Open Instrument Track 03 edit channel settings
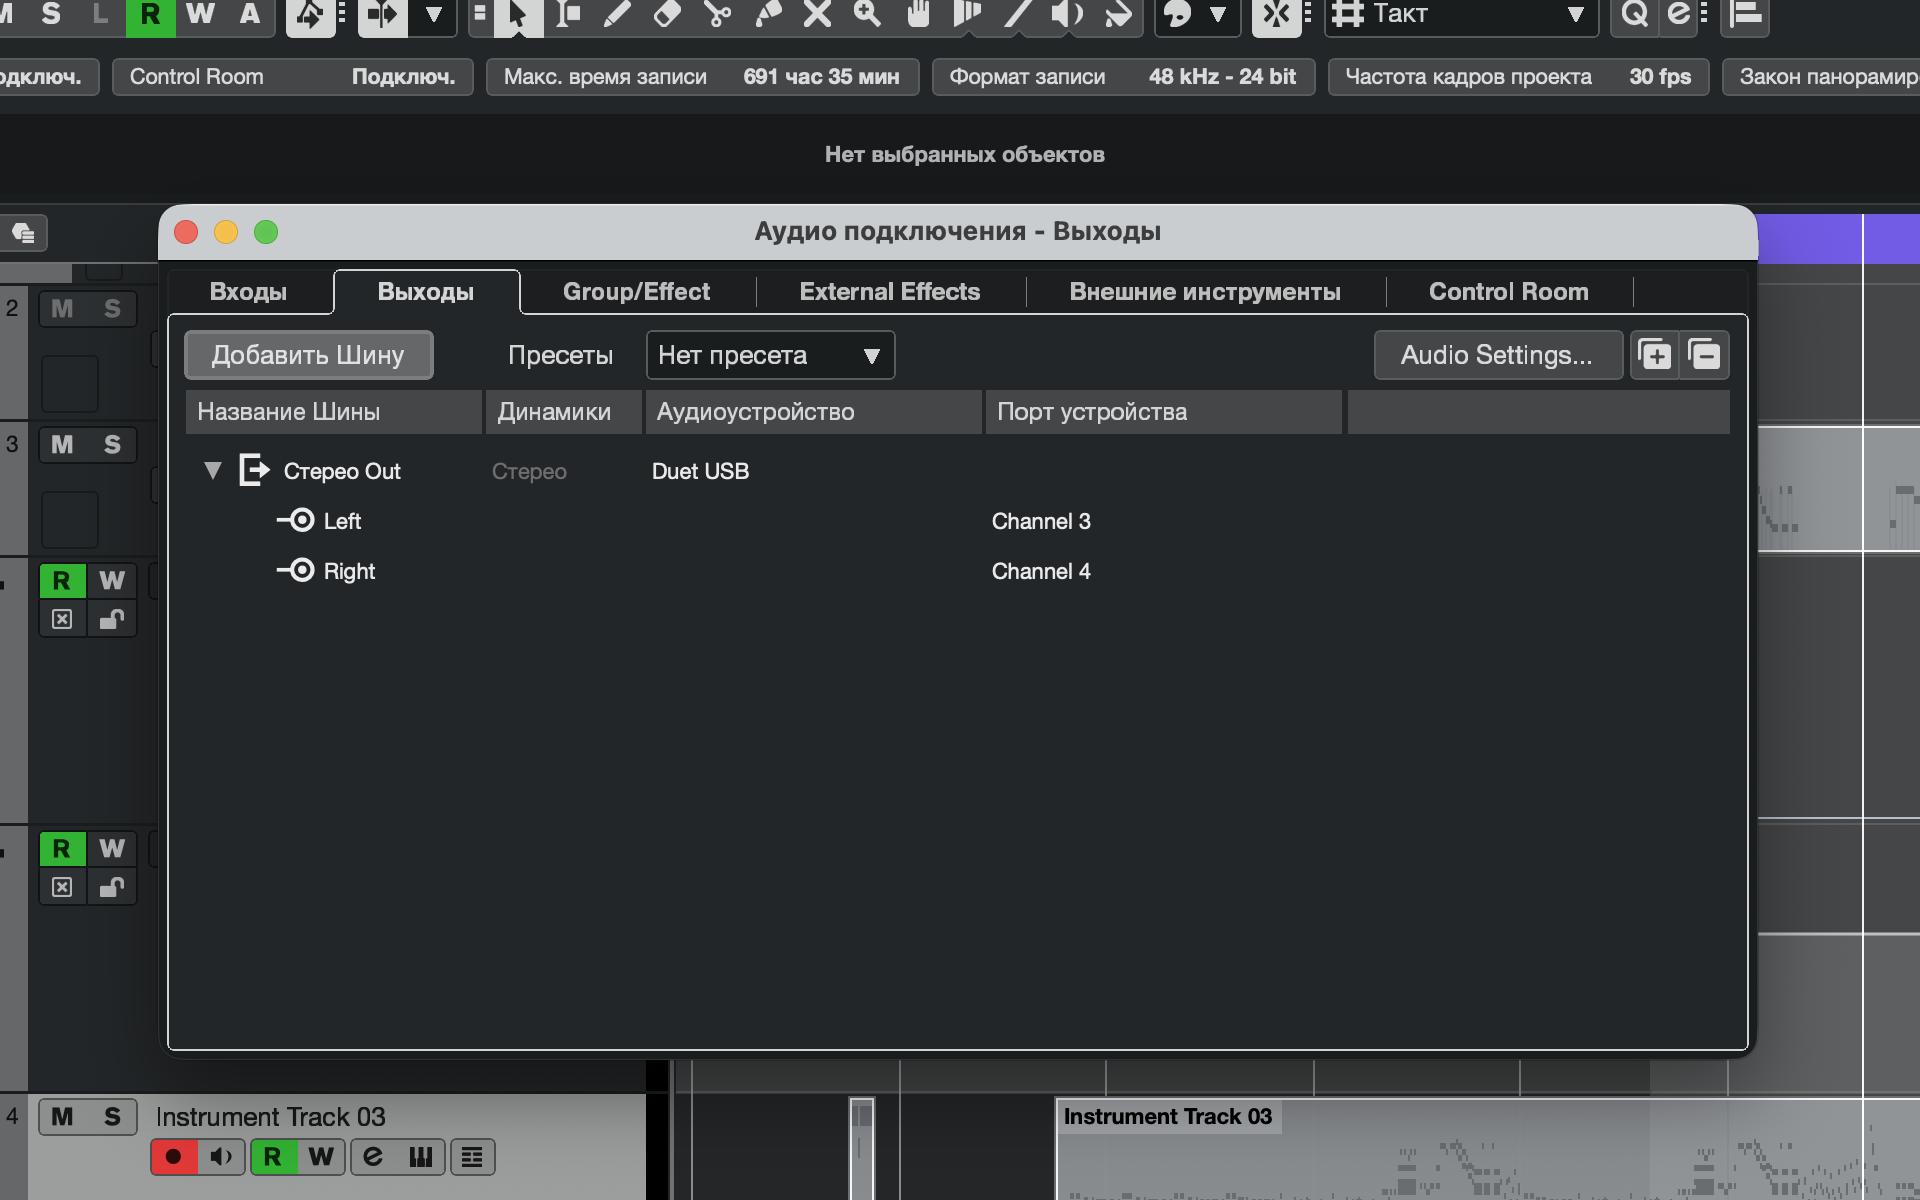This screenshot has width=1920, height=1200. (x=373, y=1157)
